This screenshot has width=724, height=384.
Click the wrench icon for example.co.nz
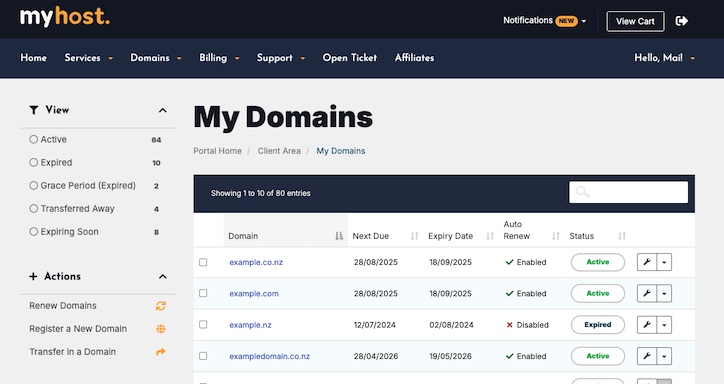(x=647, y=262)
